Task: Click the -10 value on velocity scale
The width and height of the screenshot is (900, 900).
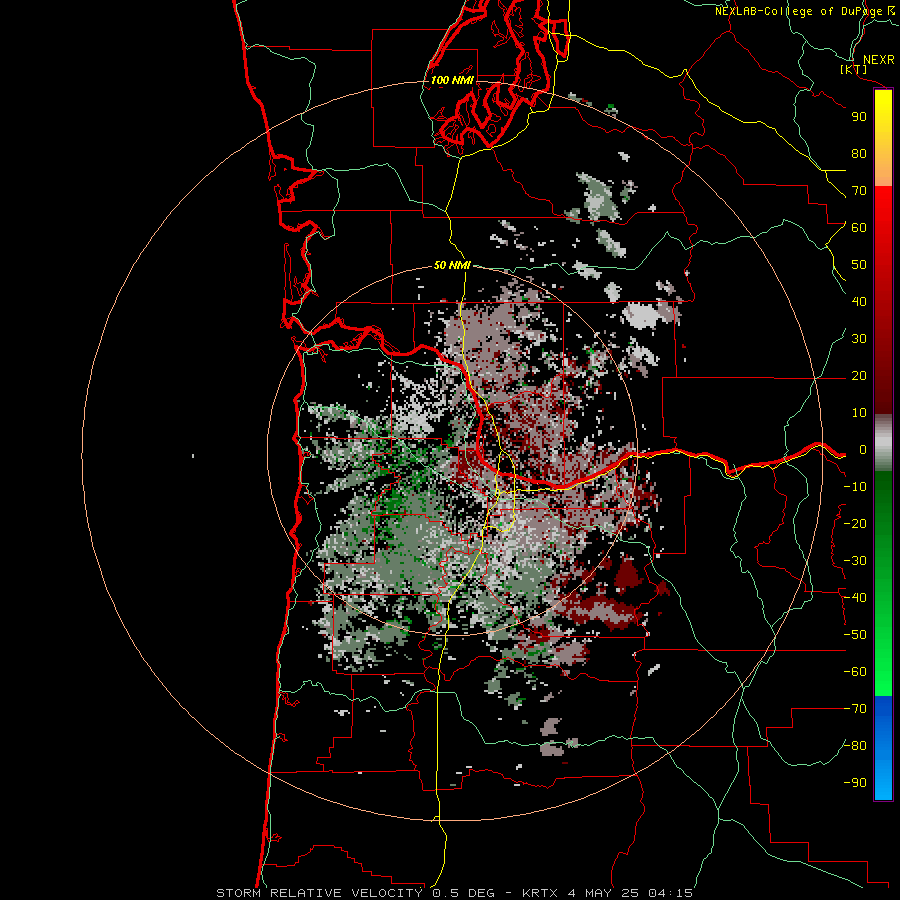Action: pyautogui.click(x=855, y=487)
